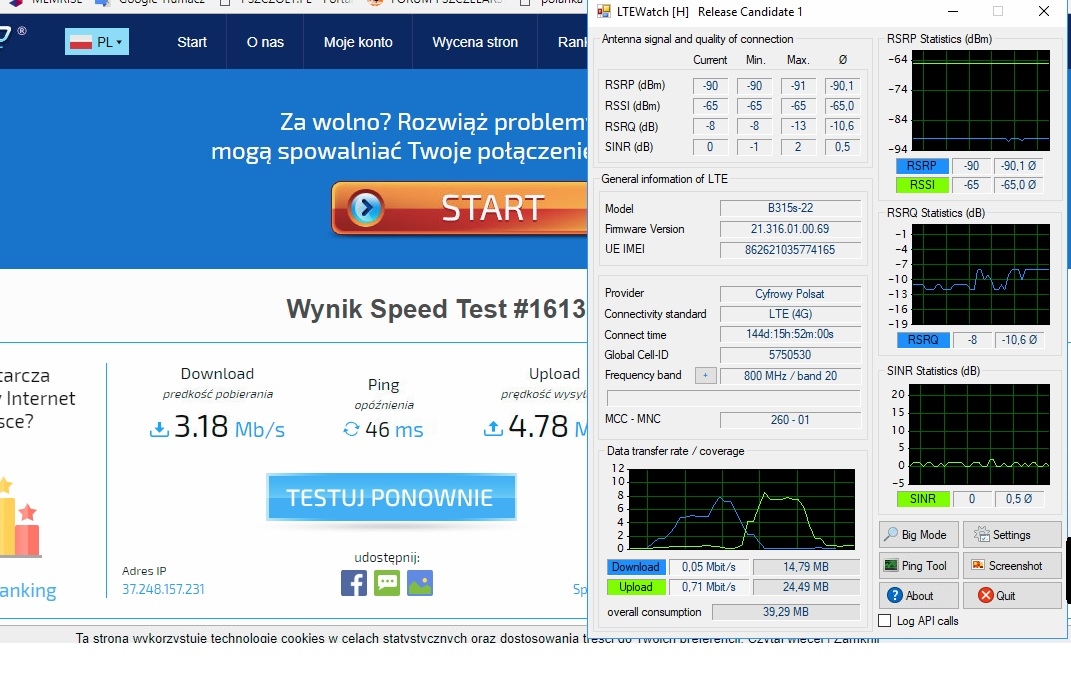Launch the Ping Tool

[x=919, y=565]
